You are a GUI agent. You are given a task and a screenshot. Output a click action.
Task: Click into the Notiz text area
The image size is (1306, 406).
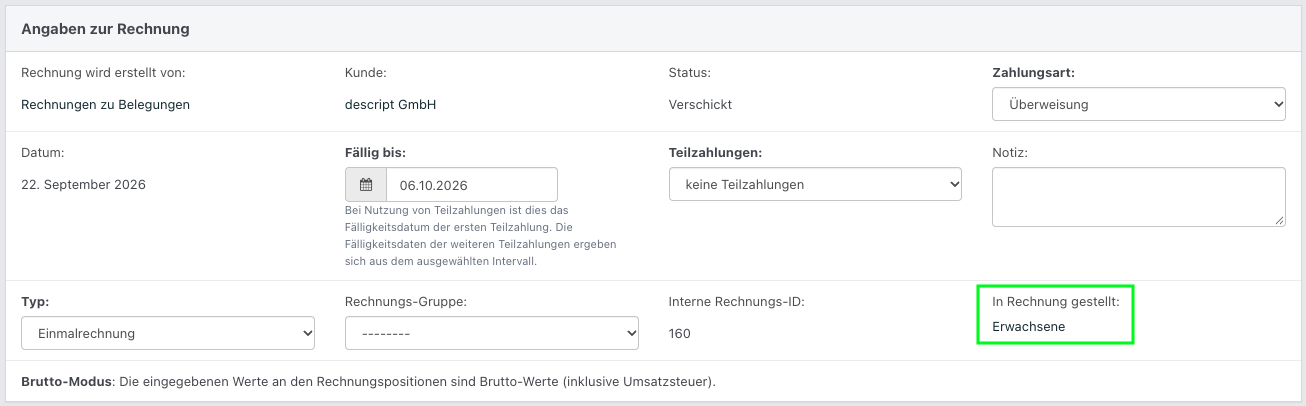[x=1139, y=197]
